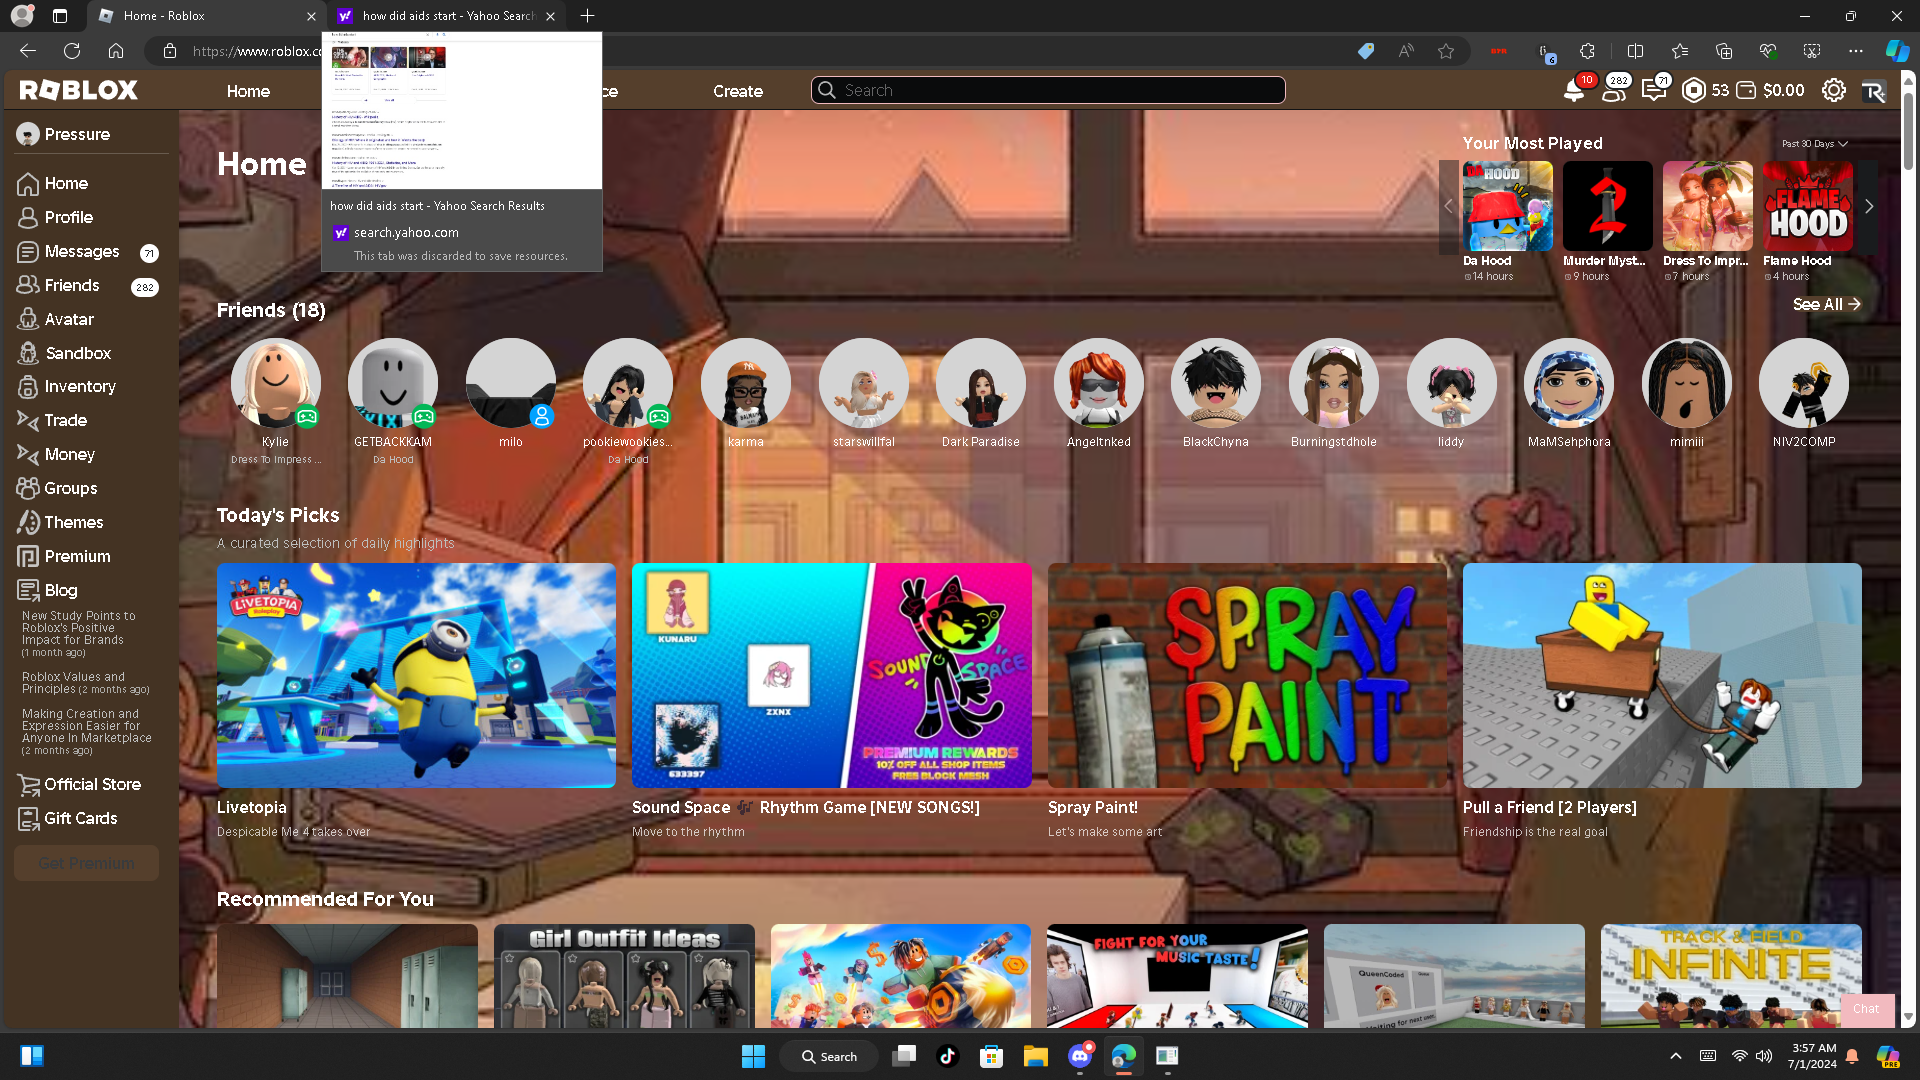Open Murder Mystery in Most Played
1920x1080 pixels.
click(1608, 206)
